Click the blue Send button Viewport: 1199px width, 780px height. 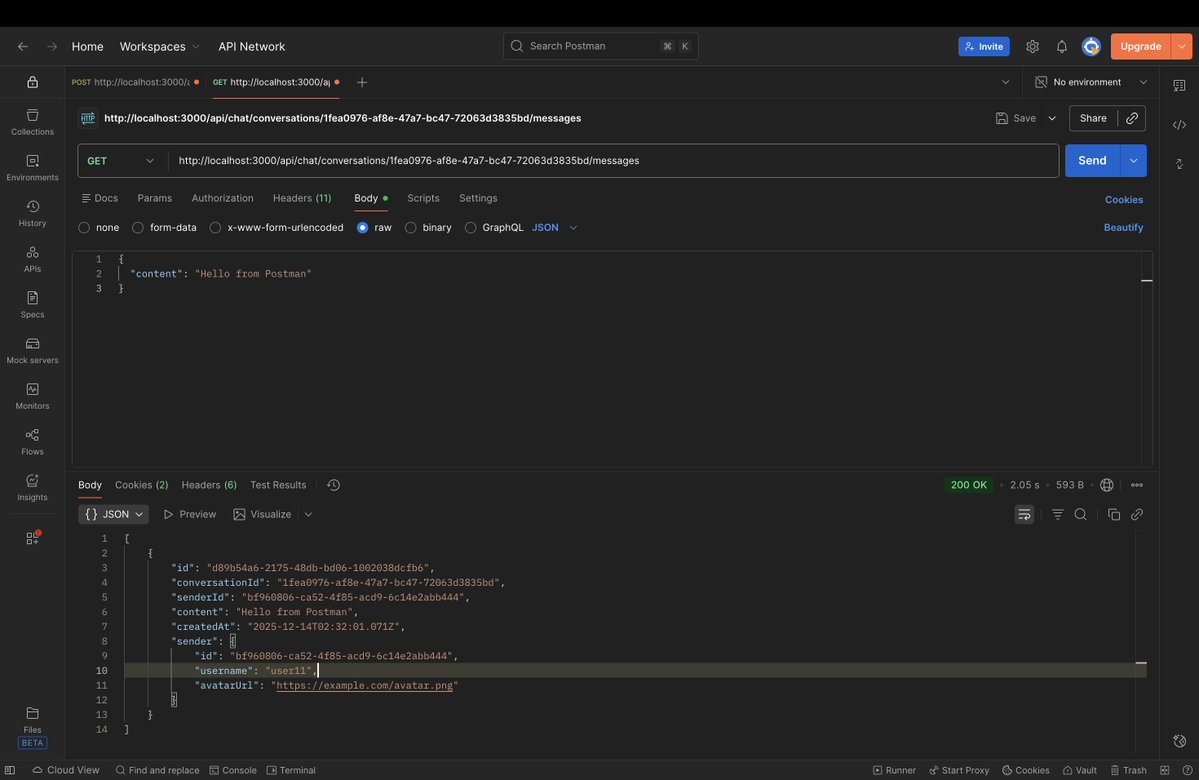(1092, 161)
